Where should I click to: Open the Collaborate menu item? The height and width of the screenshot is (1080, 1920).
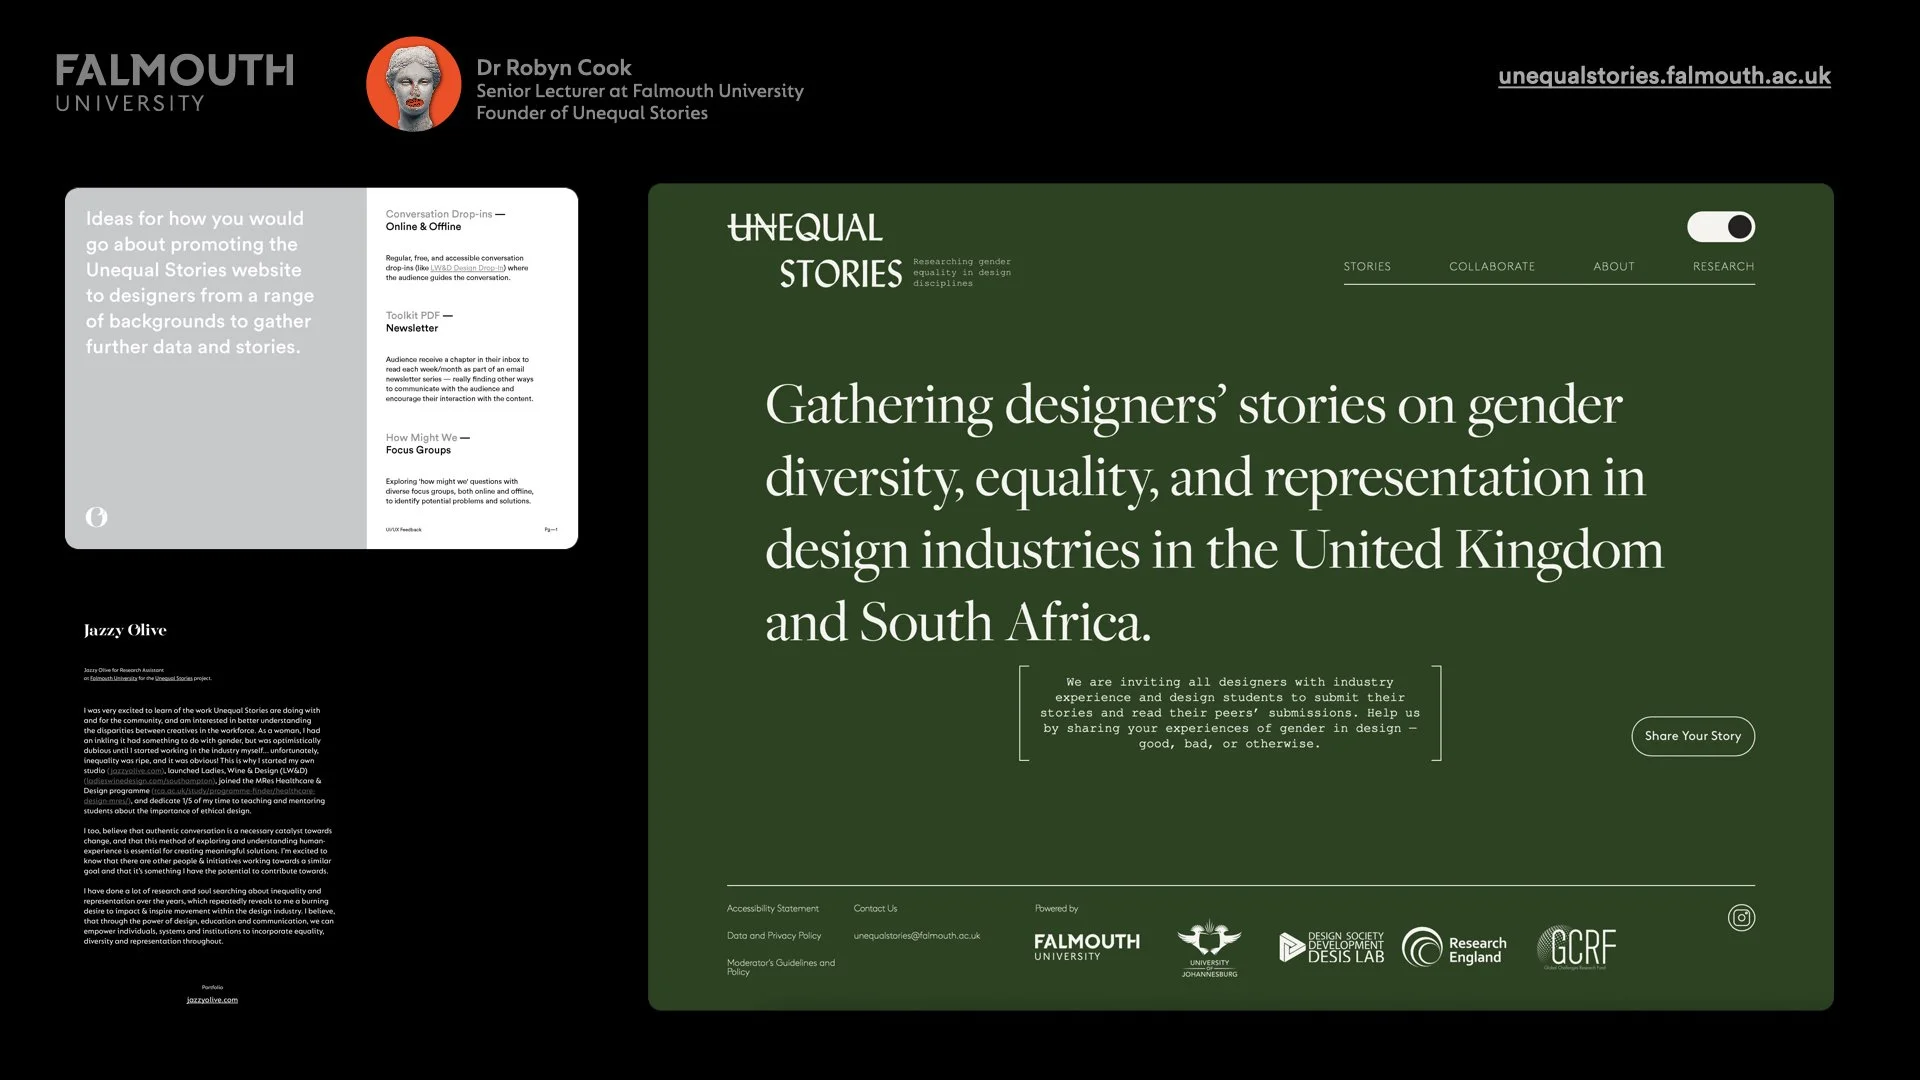click(1491, 266)
